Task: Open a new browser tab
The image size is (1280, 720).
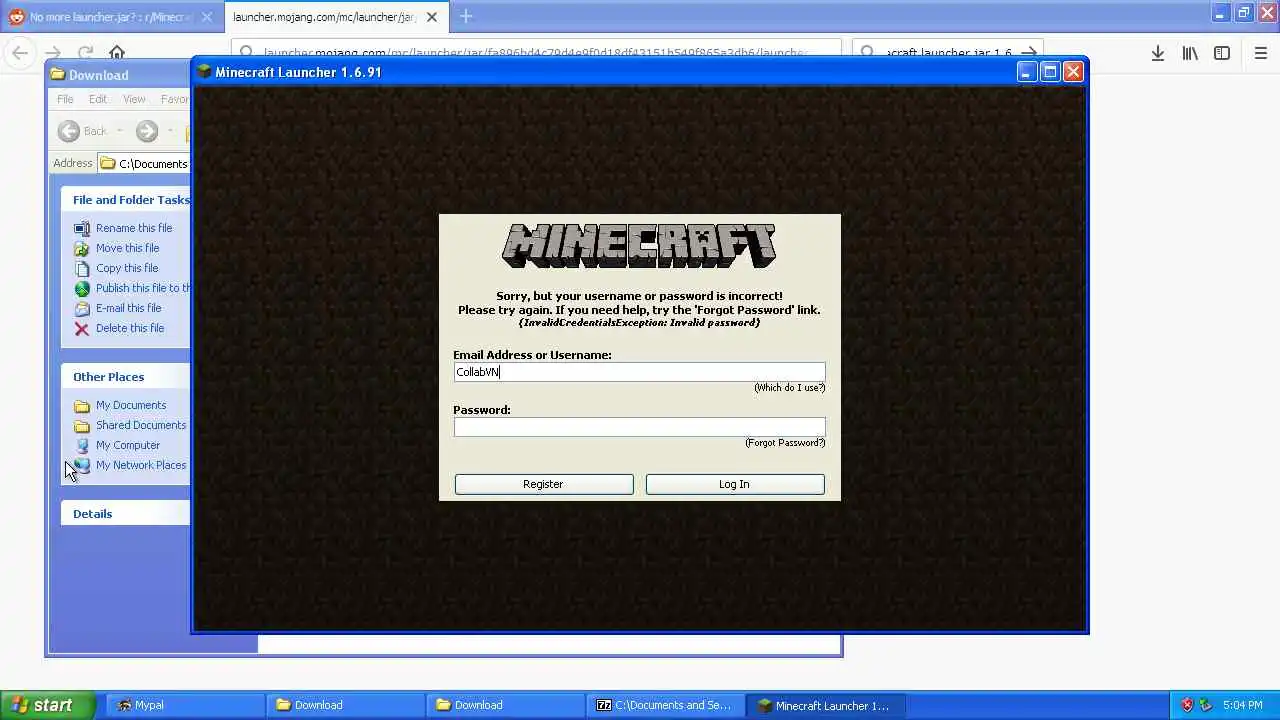Action: 466,16
